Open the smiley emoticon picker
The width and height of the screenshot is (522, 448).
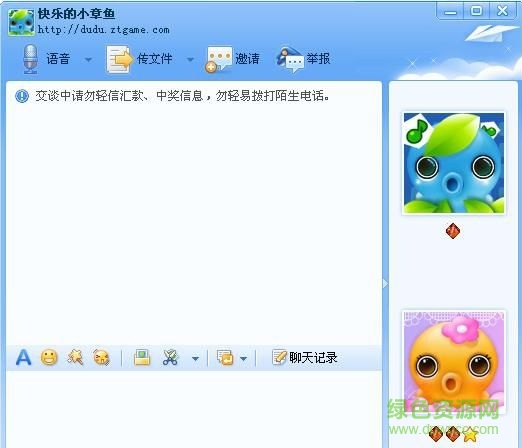(x=49, y=358)
